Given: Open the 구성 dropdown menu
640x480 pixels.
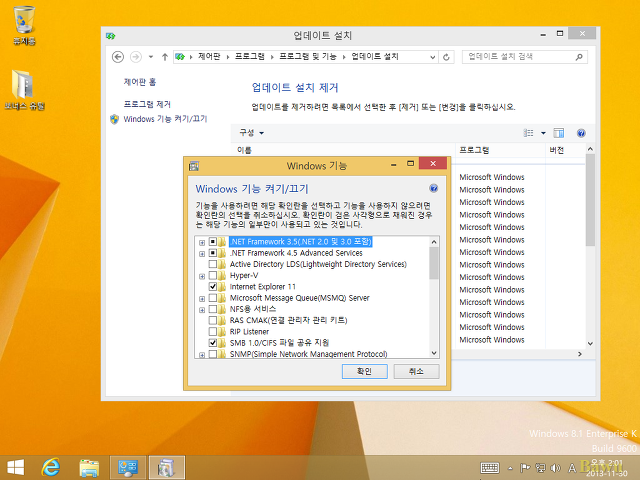Looking at the screenshot, I should [x=251, y=133].
